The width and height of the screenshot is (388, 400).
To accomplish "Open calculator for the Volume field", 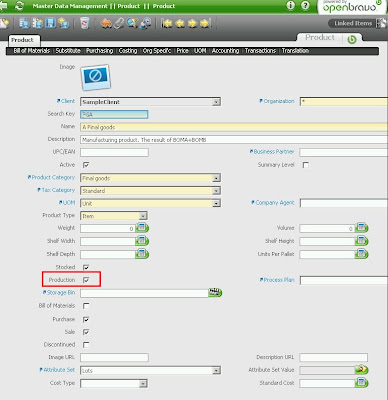I will pyautogui.click(x=361, y=228).
